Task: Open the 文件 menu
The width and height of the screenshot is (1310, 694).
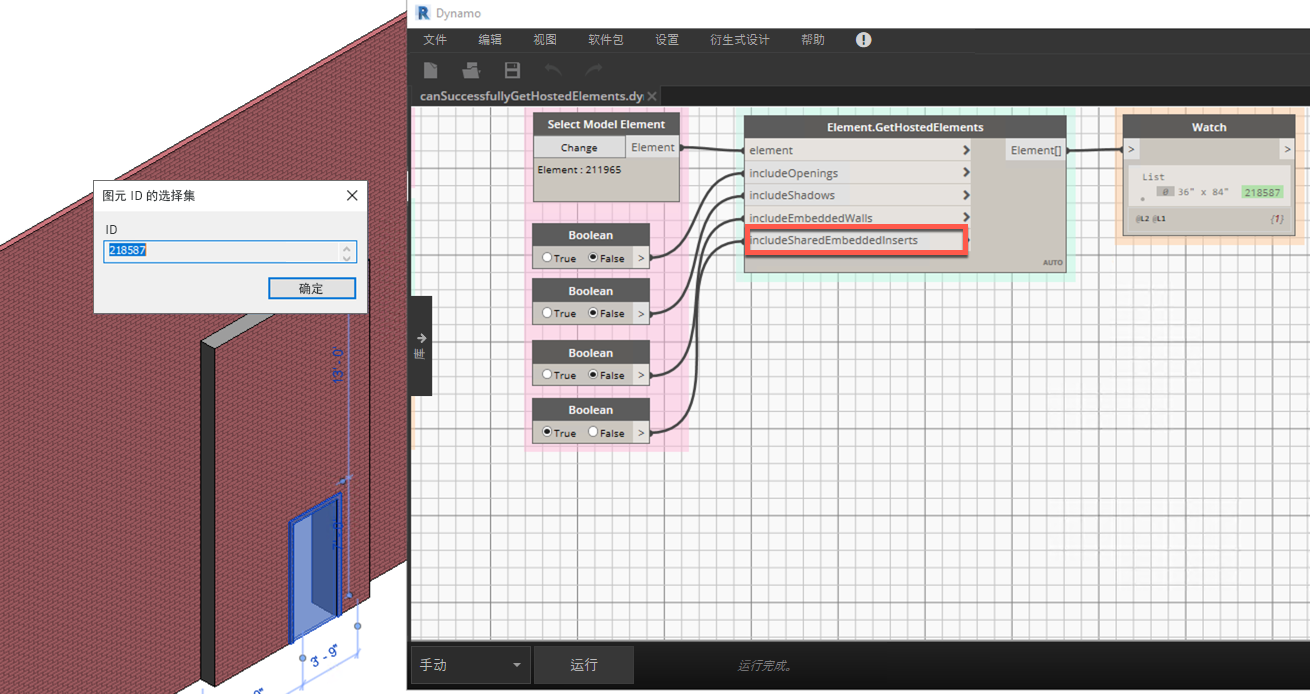Action: click(435, 40)
